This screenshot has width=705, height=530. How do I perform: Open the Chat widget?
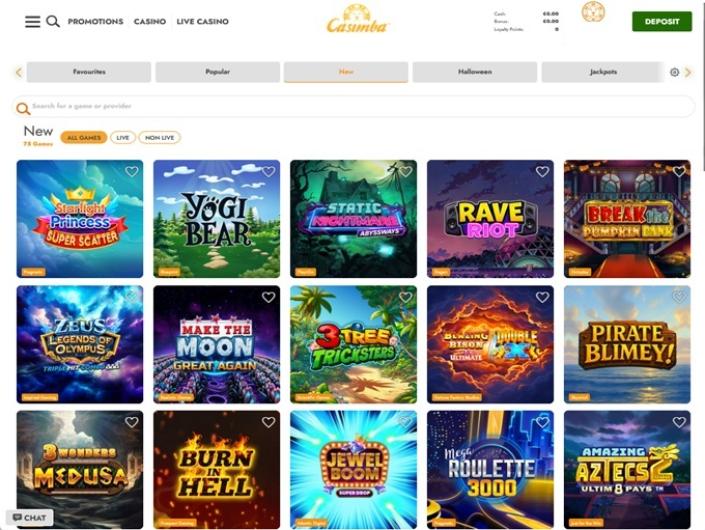(30, 517)
